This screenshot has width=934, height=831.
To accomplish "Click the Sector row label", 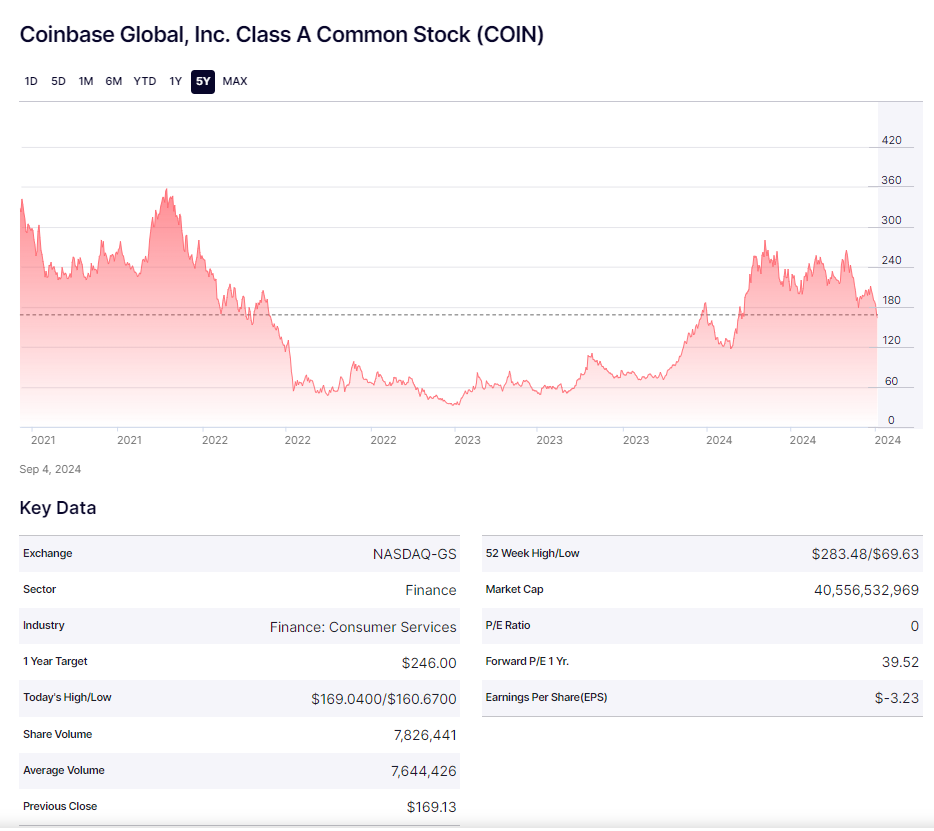I will click(x=39, y=589).
